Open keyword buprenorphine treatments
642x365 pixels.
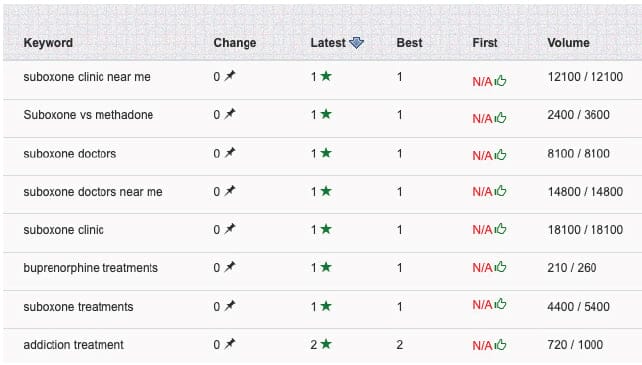90,268
